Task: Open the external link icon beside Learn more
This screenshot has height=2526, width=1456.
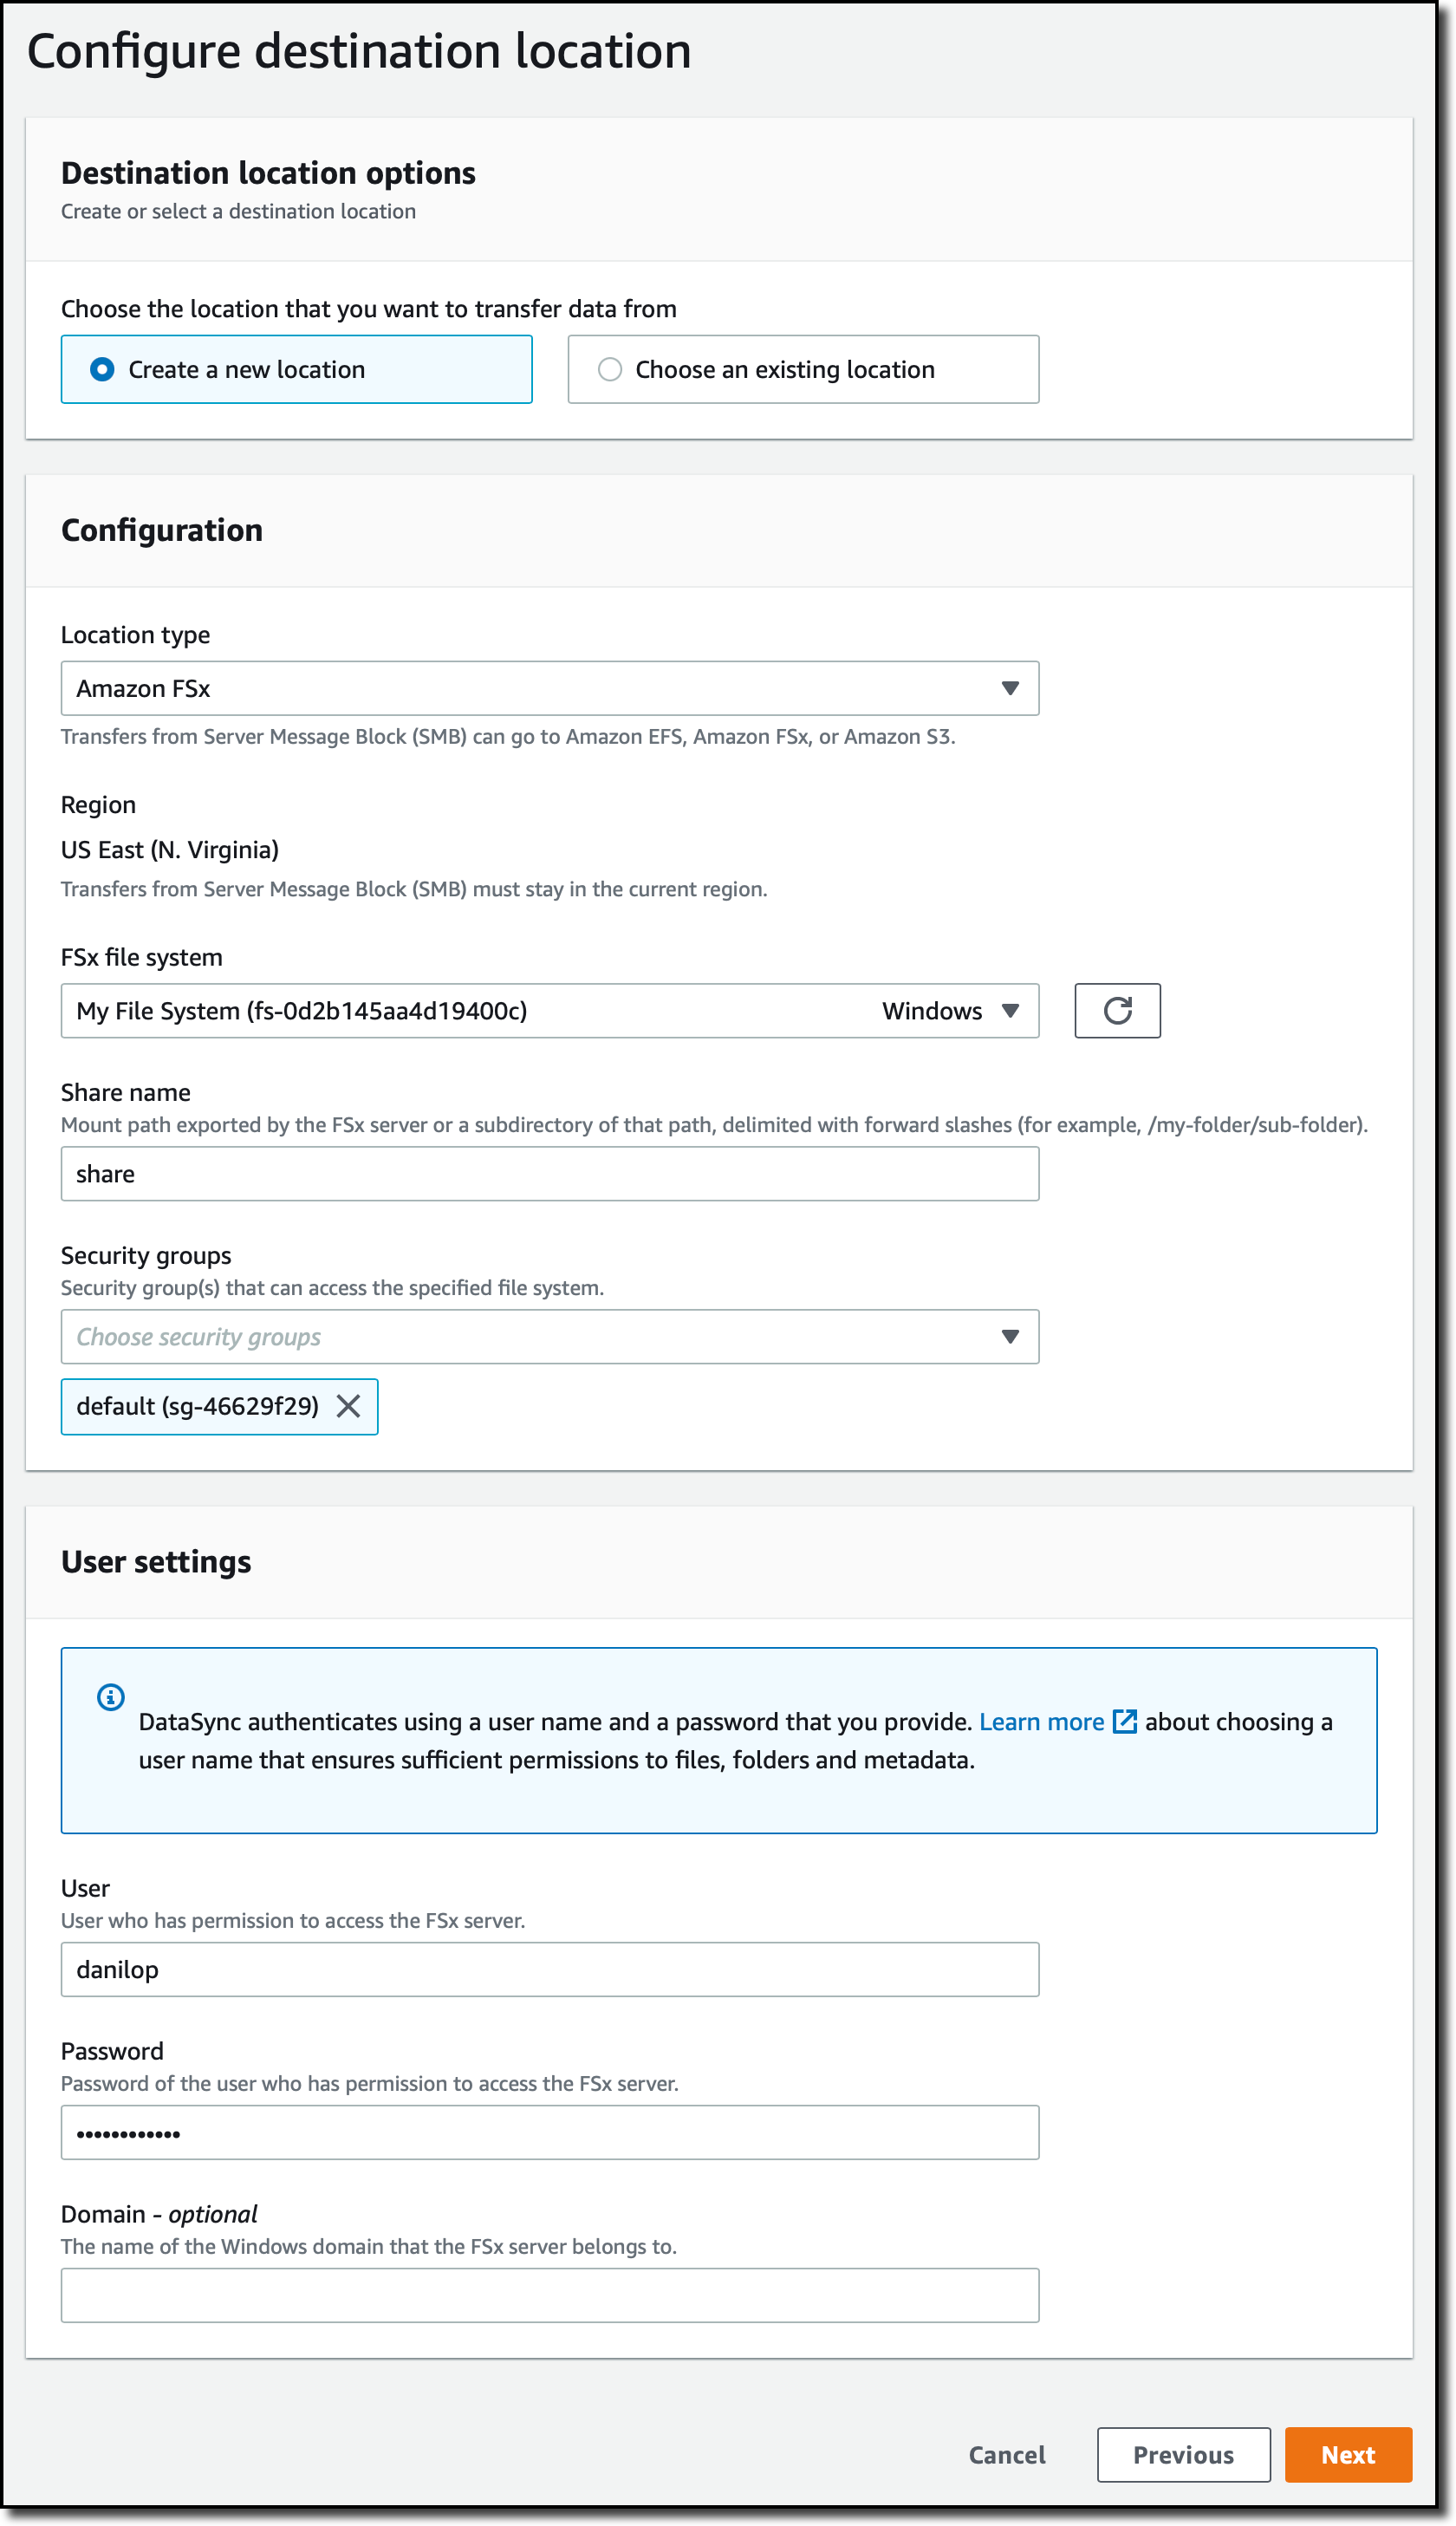Action: click(x=1125, y=1721)
